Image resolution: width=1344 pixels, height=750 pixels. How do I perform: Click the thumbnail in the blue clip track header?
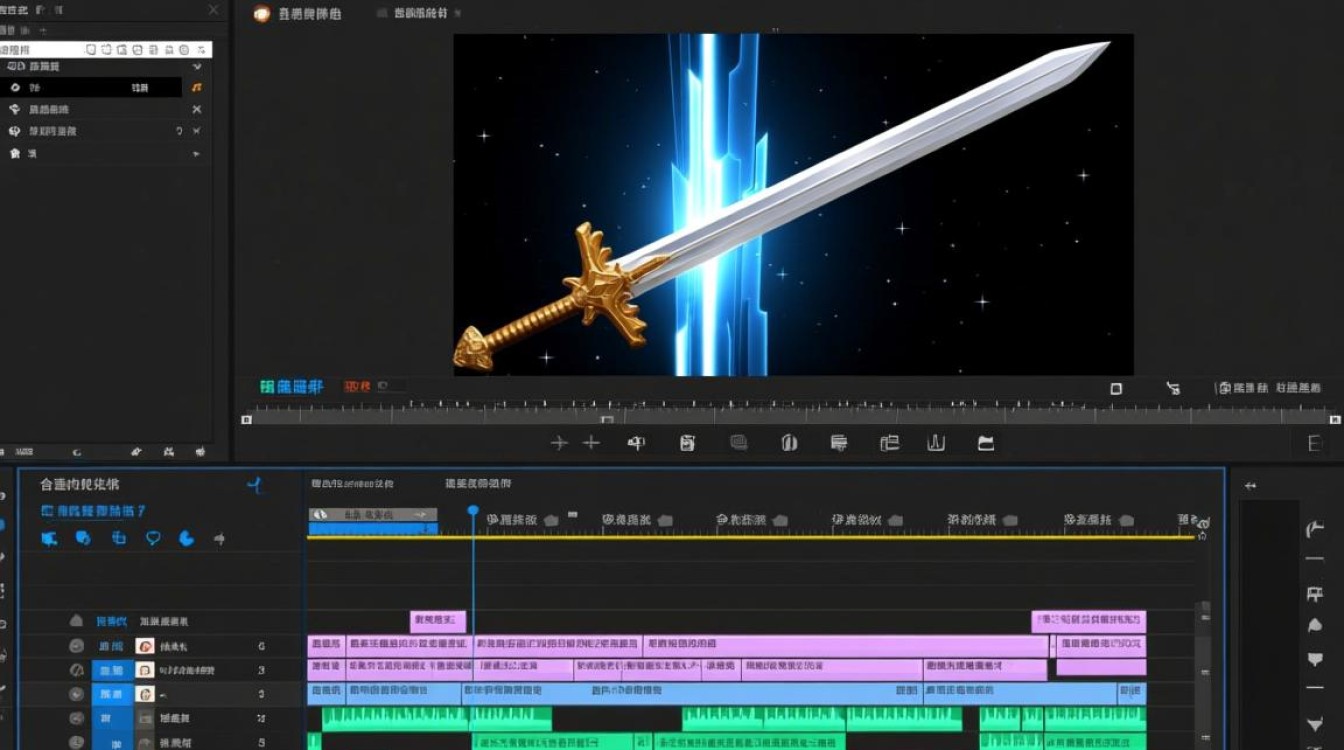click(x=144, y=694)
